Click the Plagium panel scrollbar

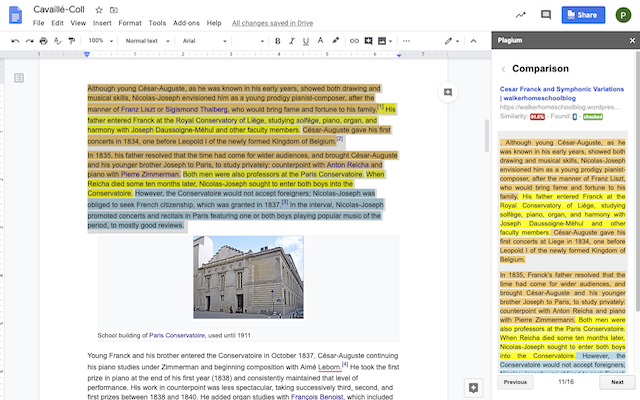click(638, 182)
